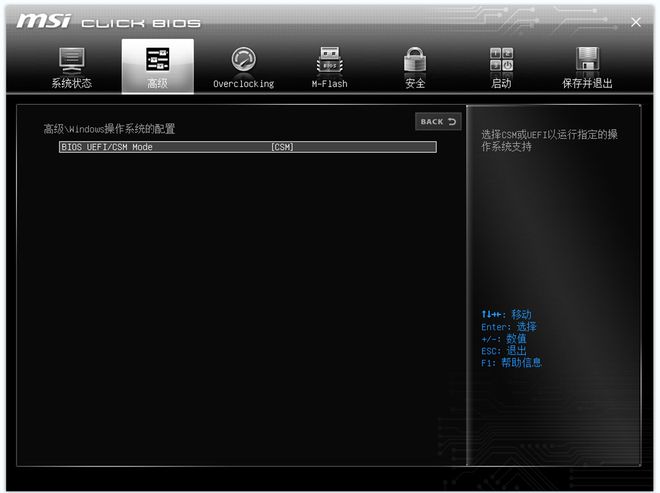660x493 pixels.
Task: Close the Click BIOS window
Action: (636, 22)
